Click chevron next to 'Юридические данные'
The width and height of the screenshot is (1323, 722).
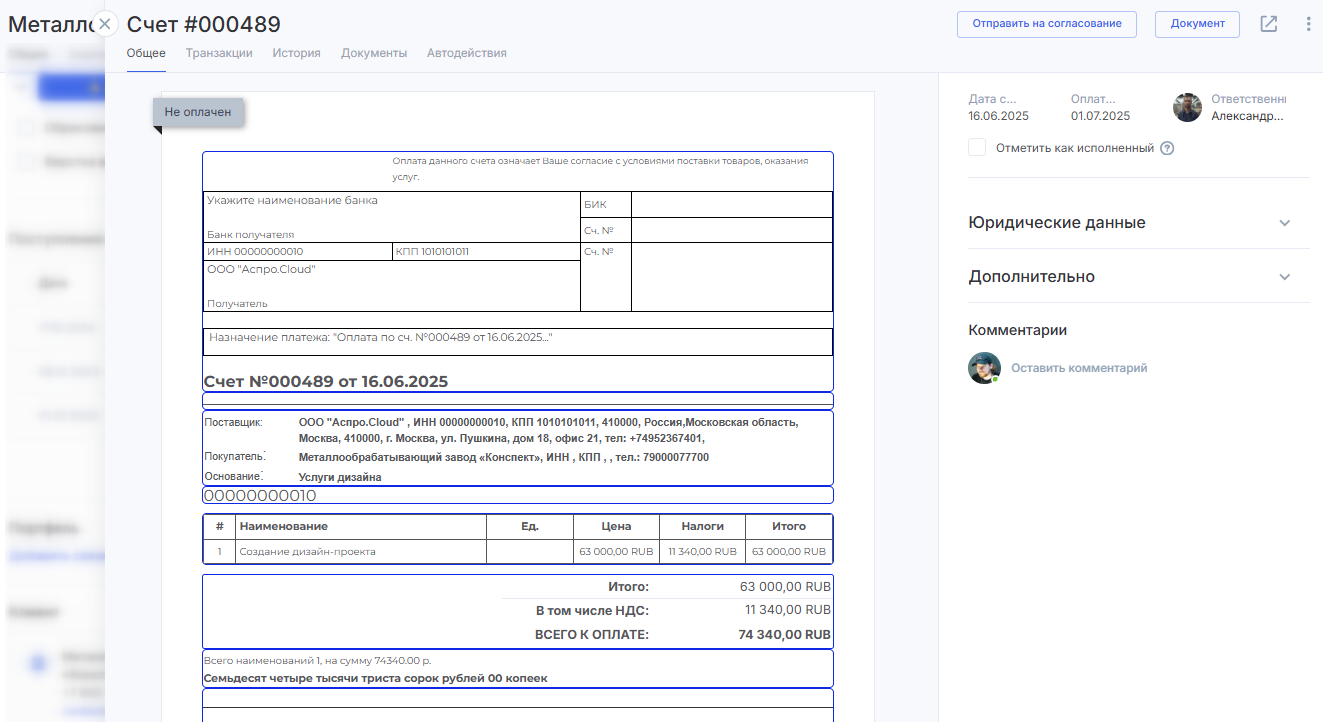tap(1285, 223)
